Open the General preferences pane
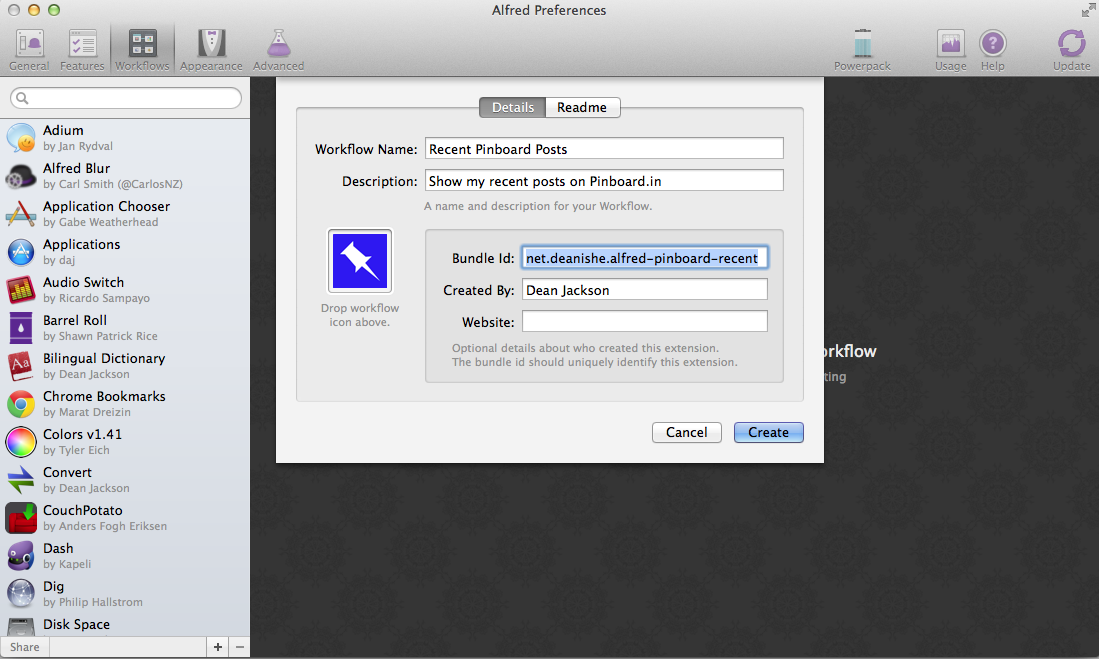1099x659 pixels. coord(29,50)
